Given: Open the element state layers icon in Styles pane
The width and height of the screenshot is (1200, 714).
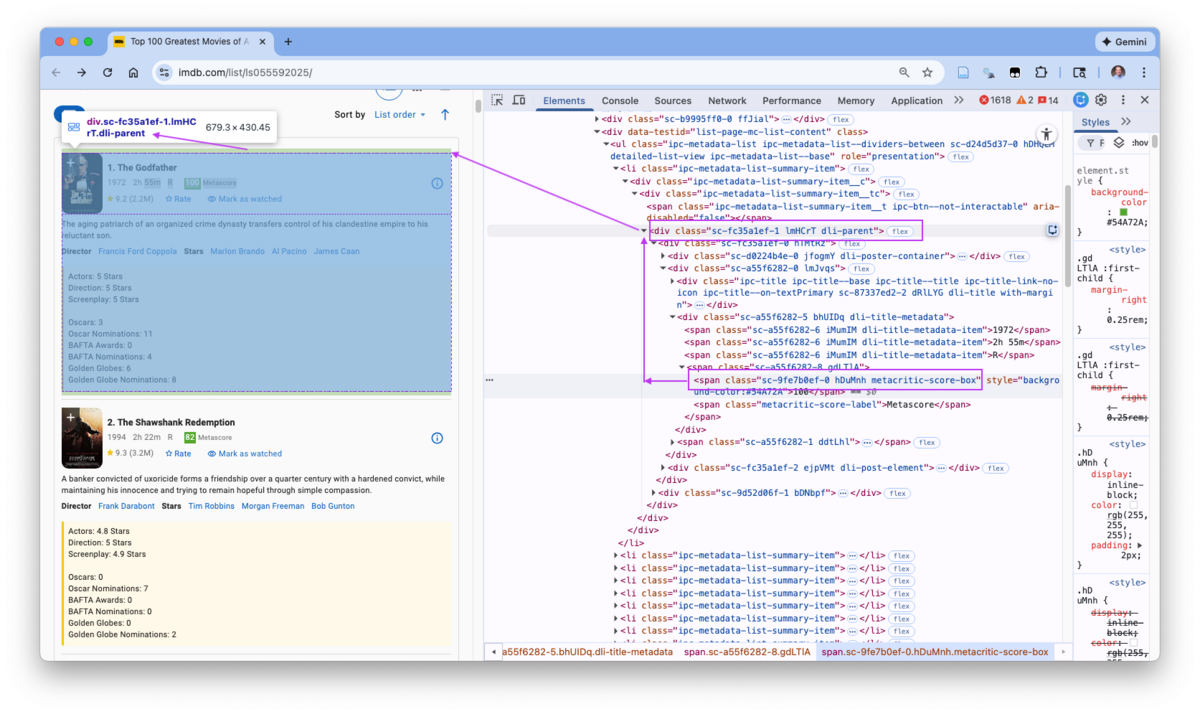Looking at the screenshot, I should pos(1117,142).
